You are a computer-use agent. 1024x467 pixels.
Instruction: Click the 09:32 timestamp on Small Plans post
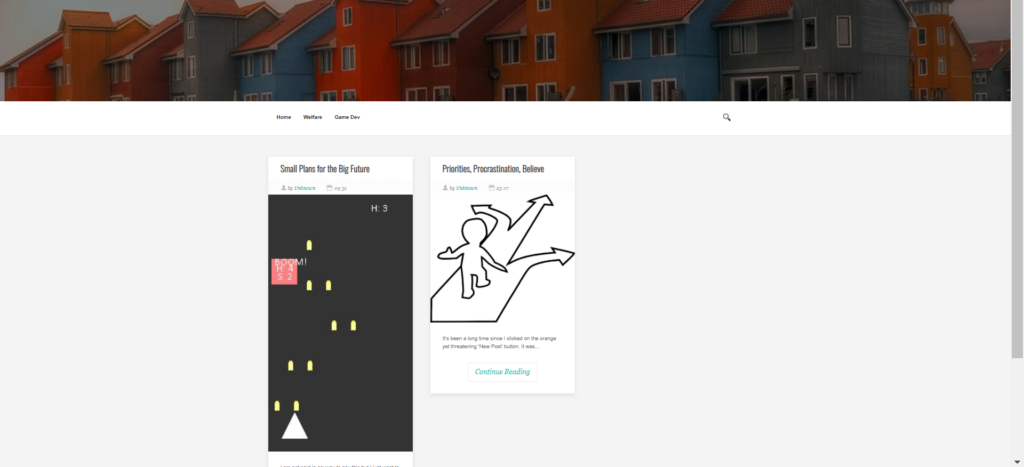click(340, 188)
